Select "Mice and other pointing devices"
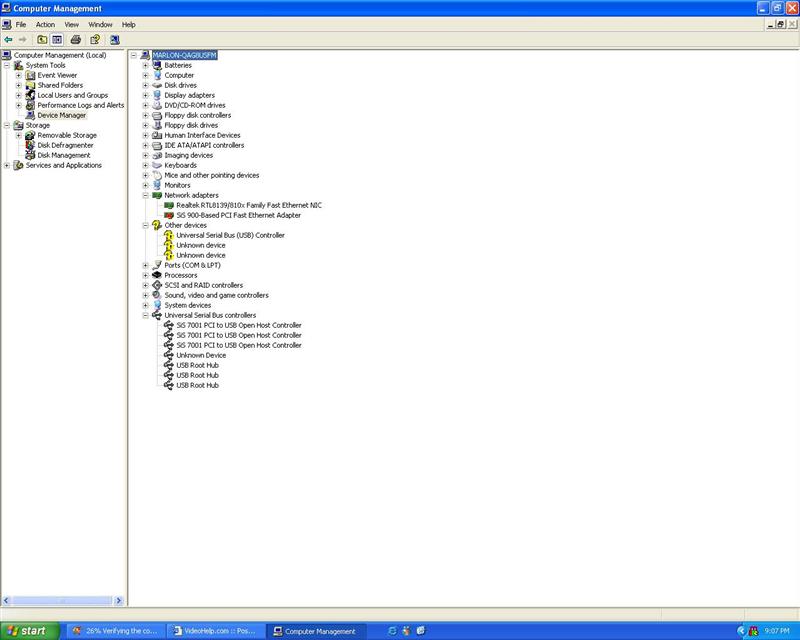 pyautogui.click(x=212, y=175)
